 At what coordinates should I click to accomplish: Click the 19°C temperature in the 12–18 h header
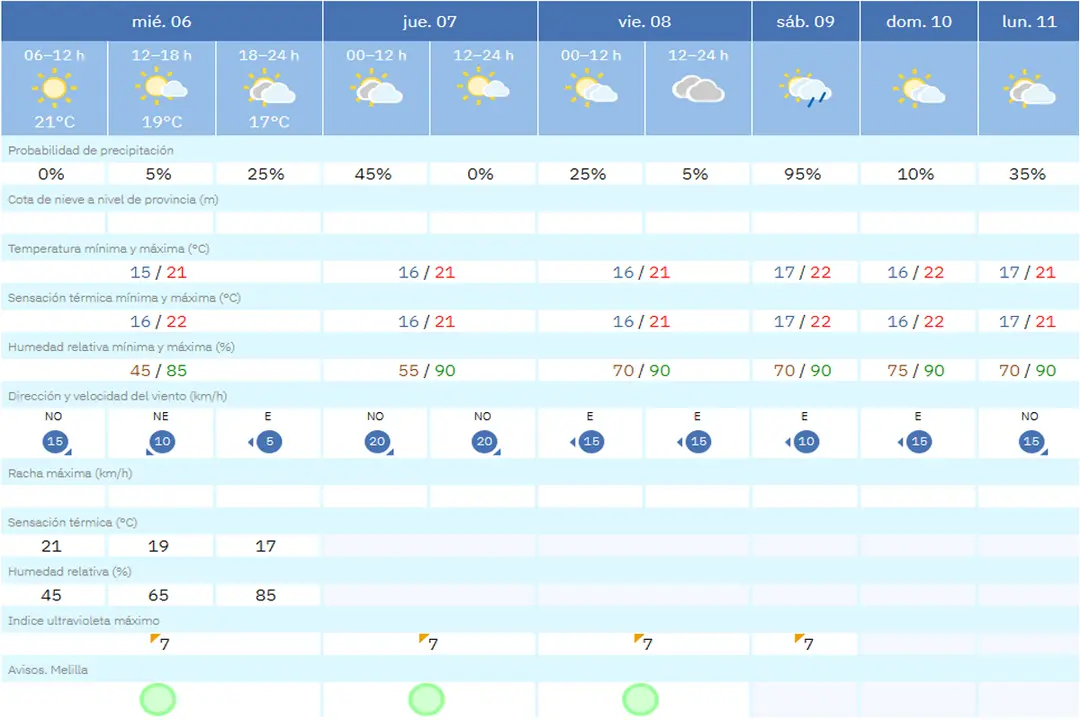click(x=162, y=122)
